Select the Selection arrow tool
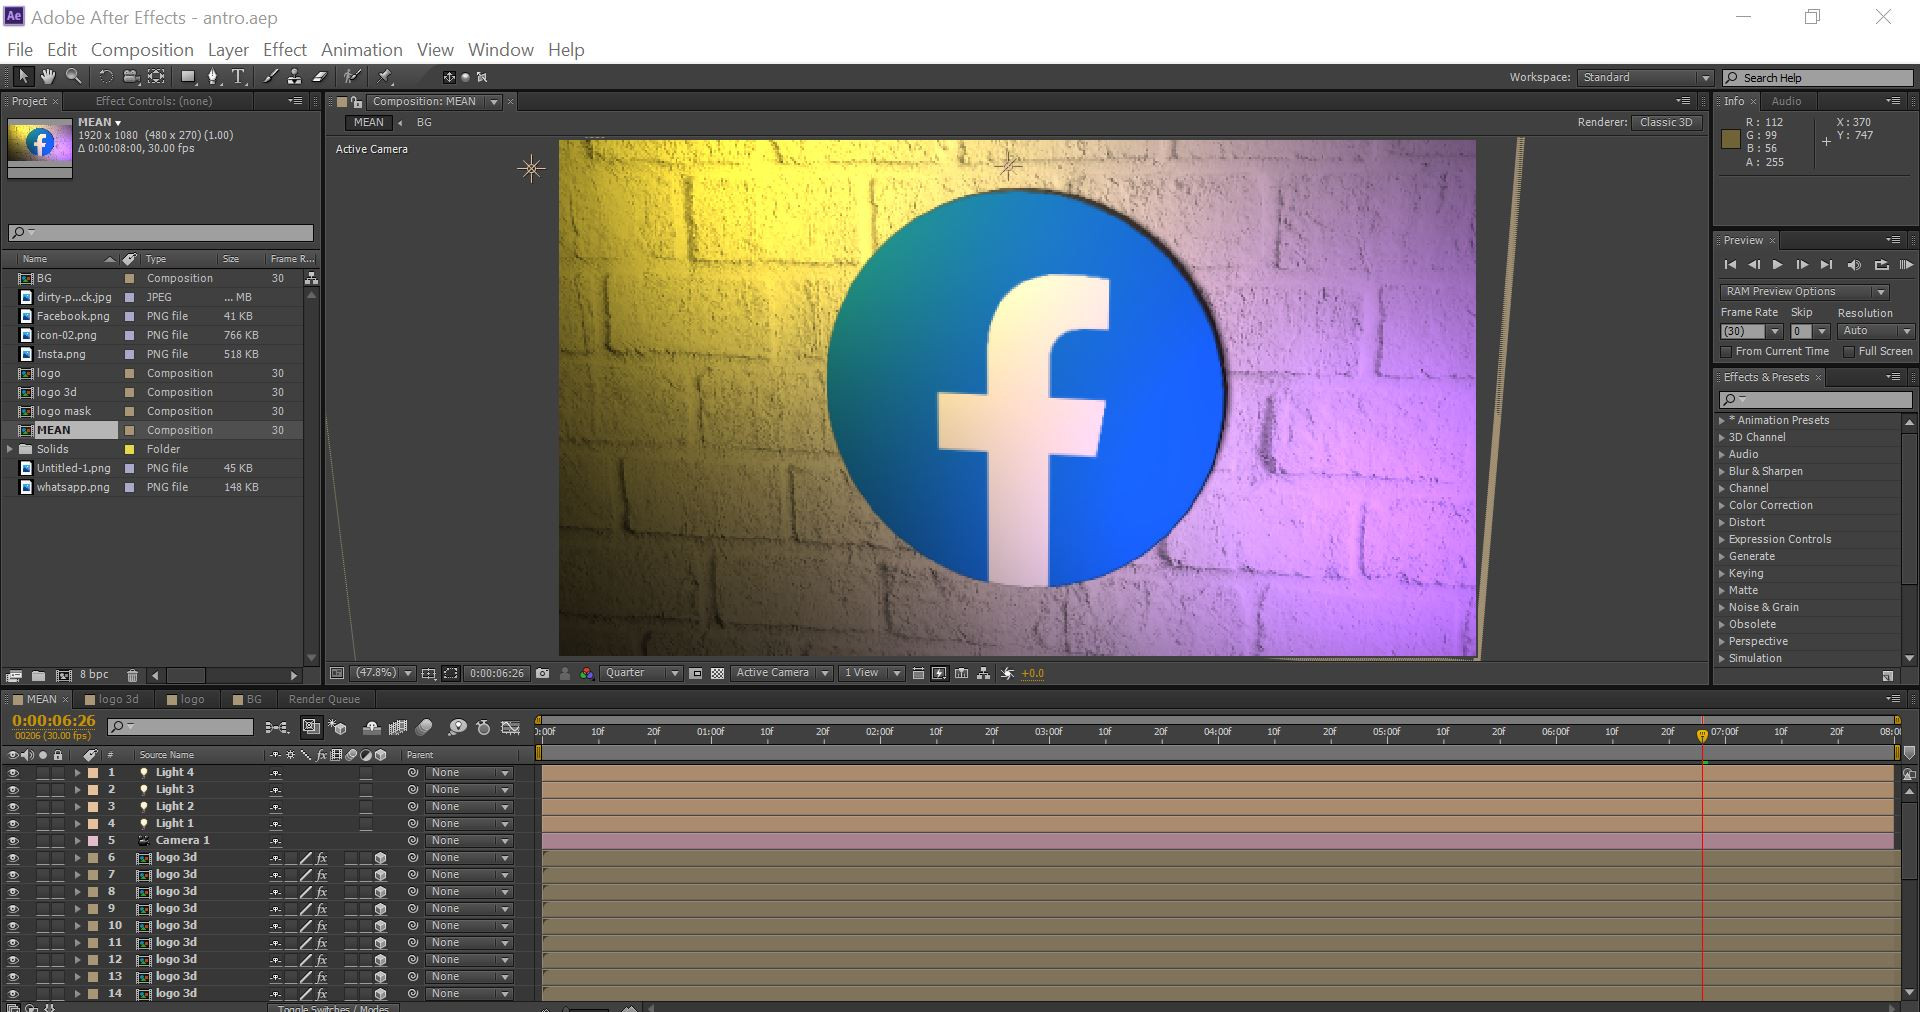This screenshot has width=1920, height=1012. tap(22, 77)
